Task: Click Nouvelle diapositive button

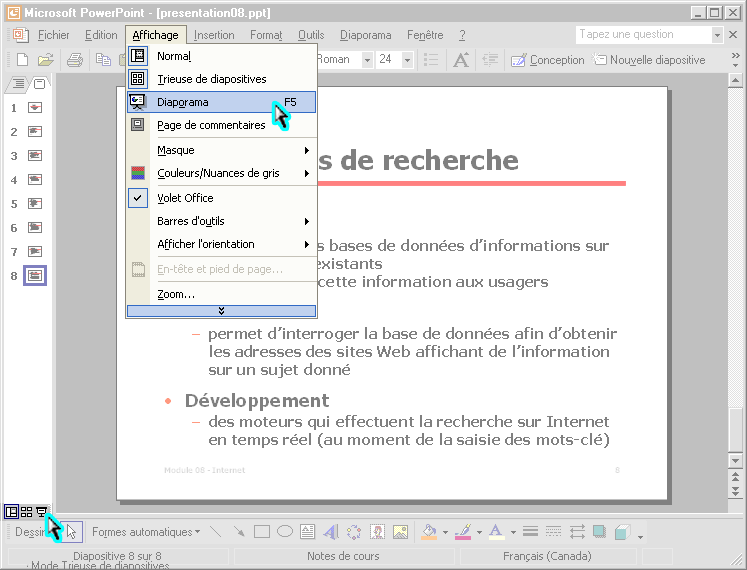Action: [648, 60]
